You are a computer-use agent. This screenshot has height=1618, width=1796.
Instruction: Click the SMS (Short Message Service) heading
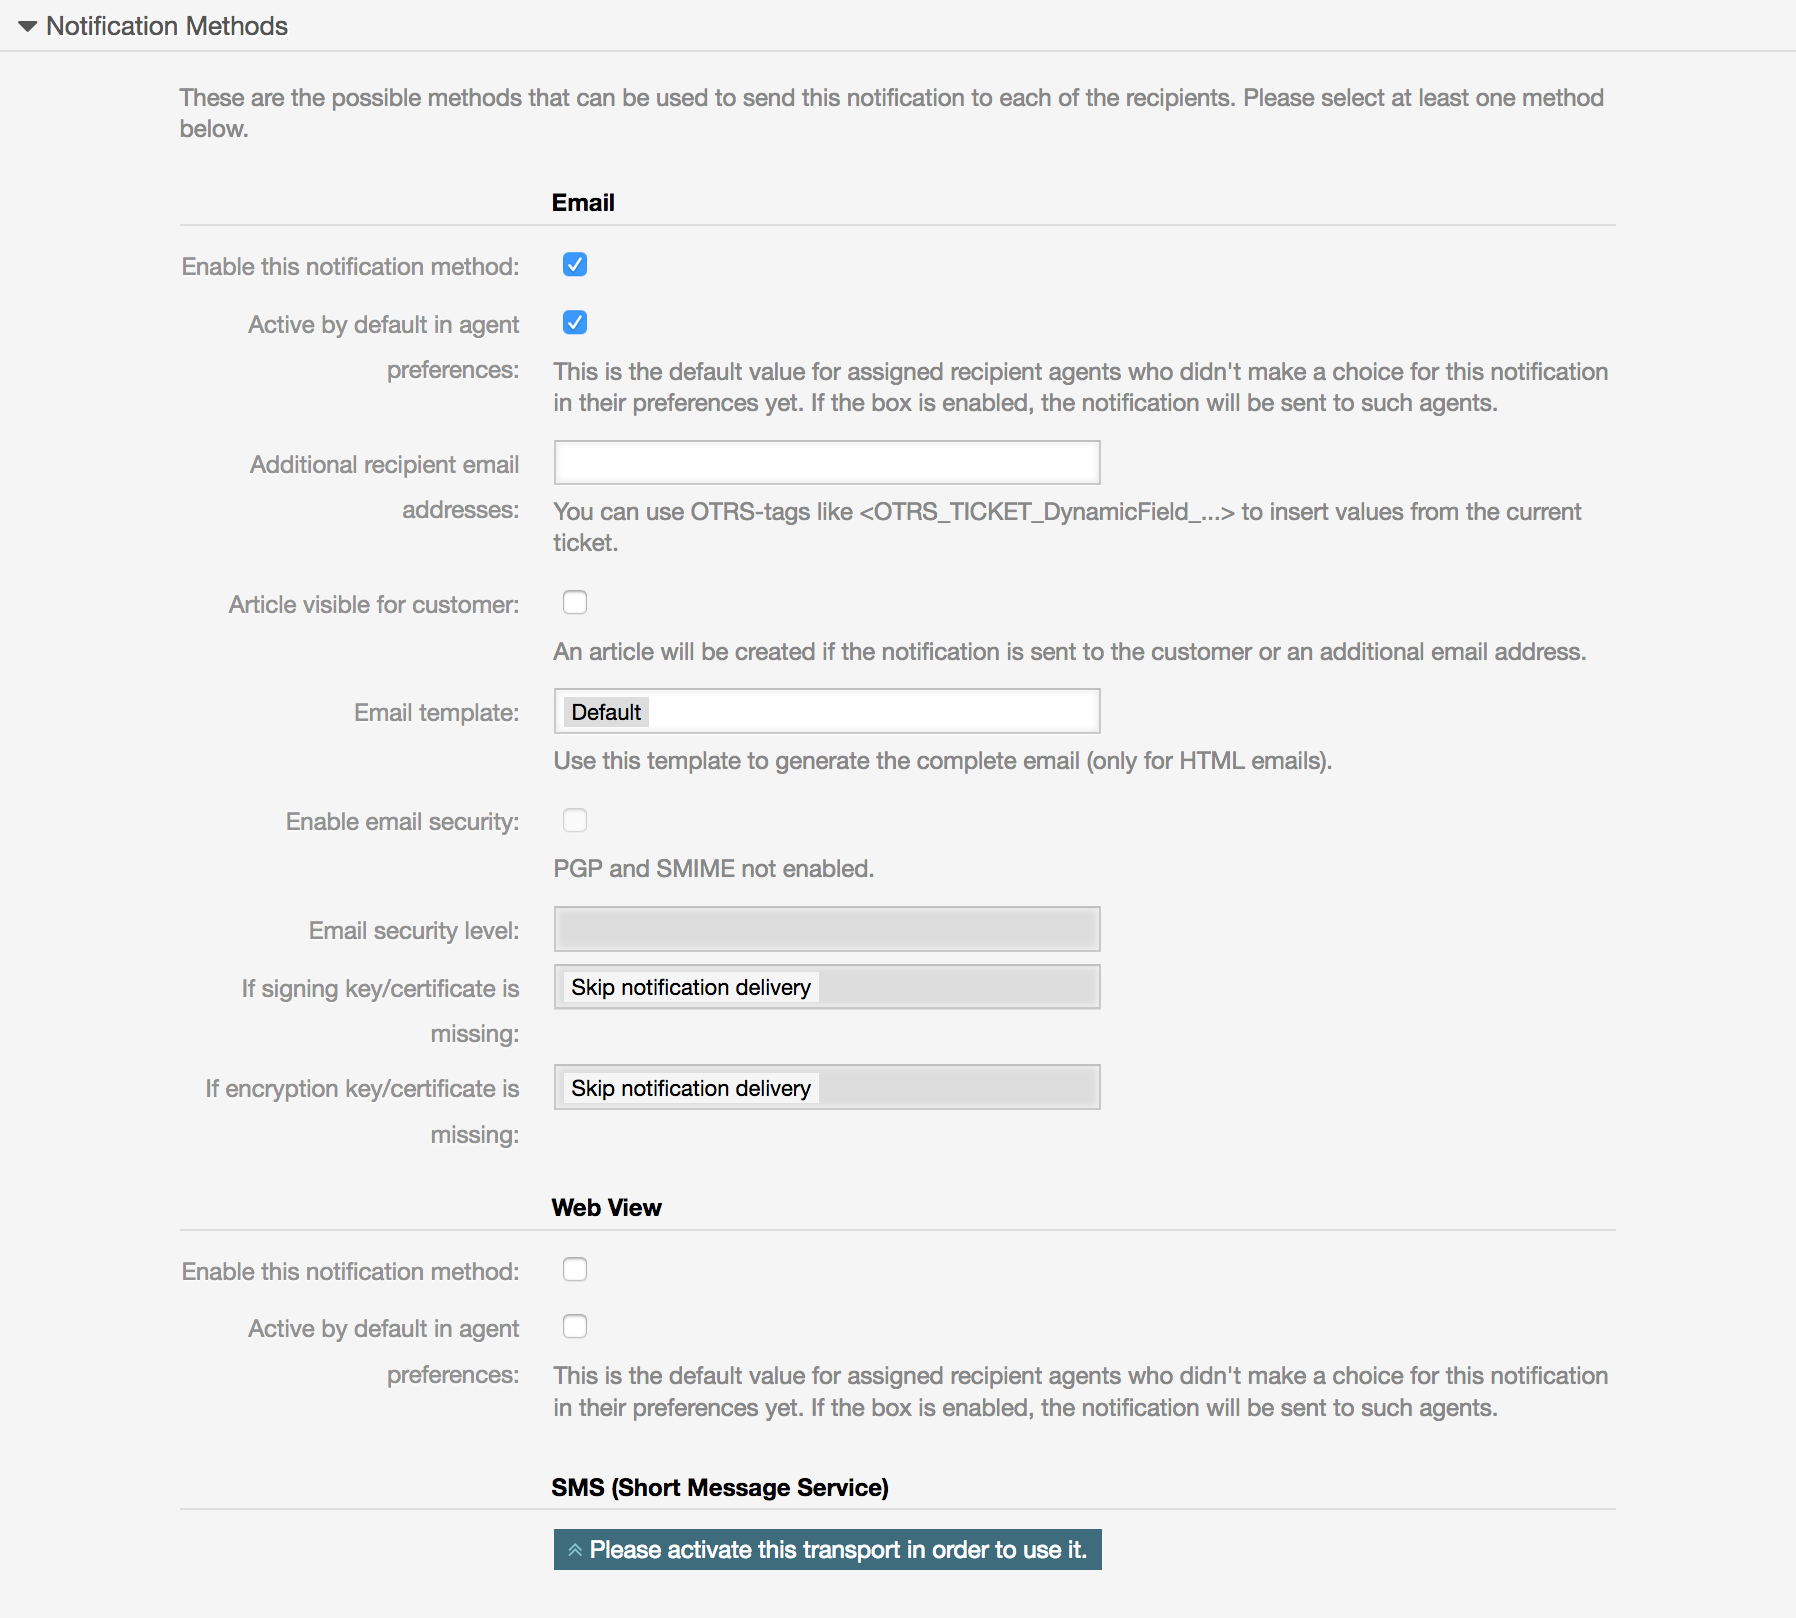721,1487
